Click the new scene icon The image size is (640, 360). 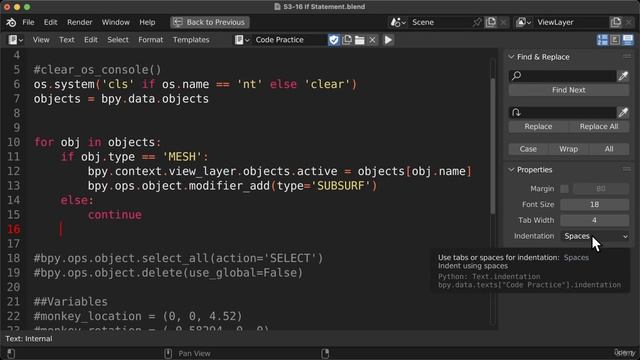pyautogui.click(x=491, y=22)
